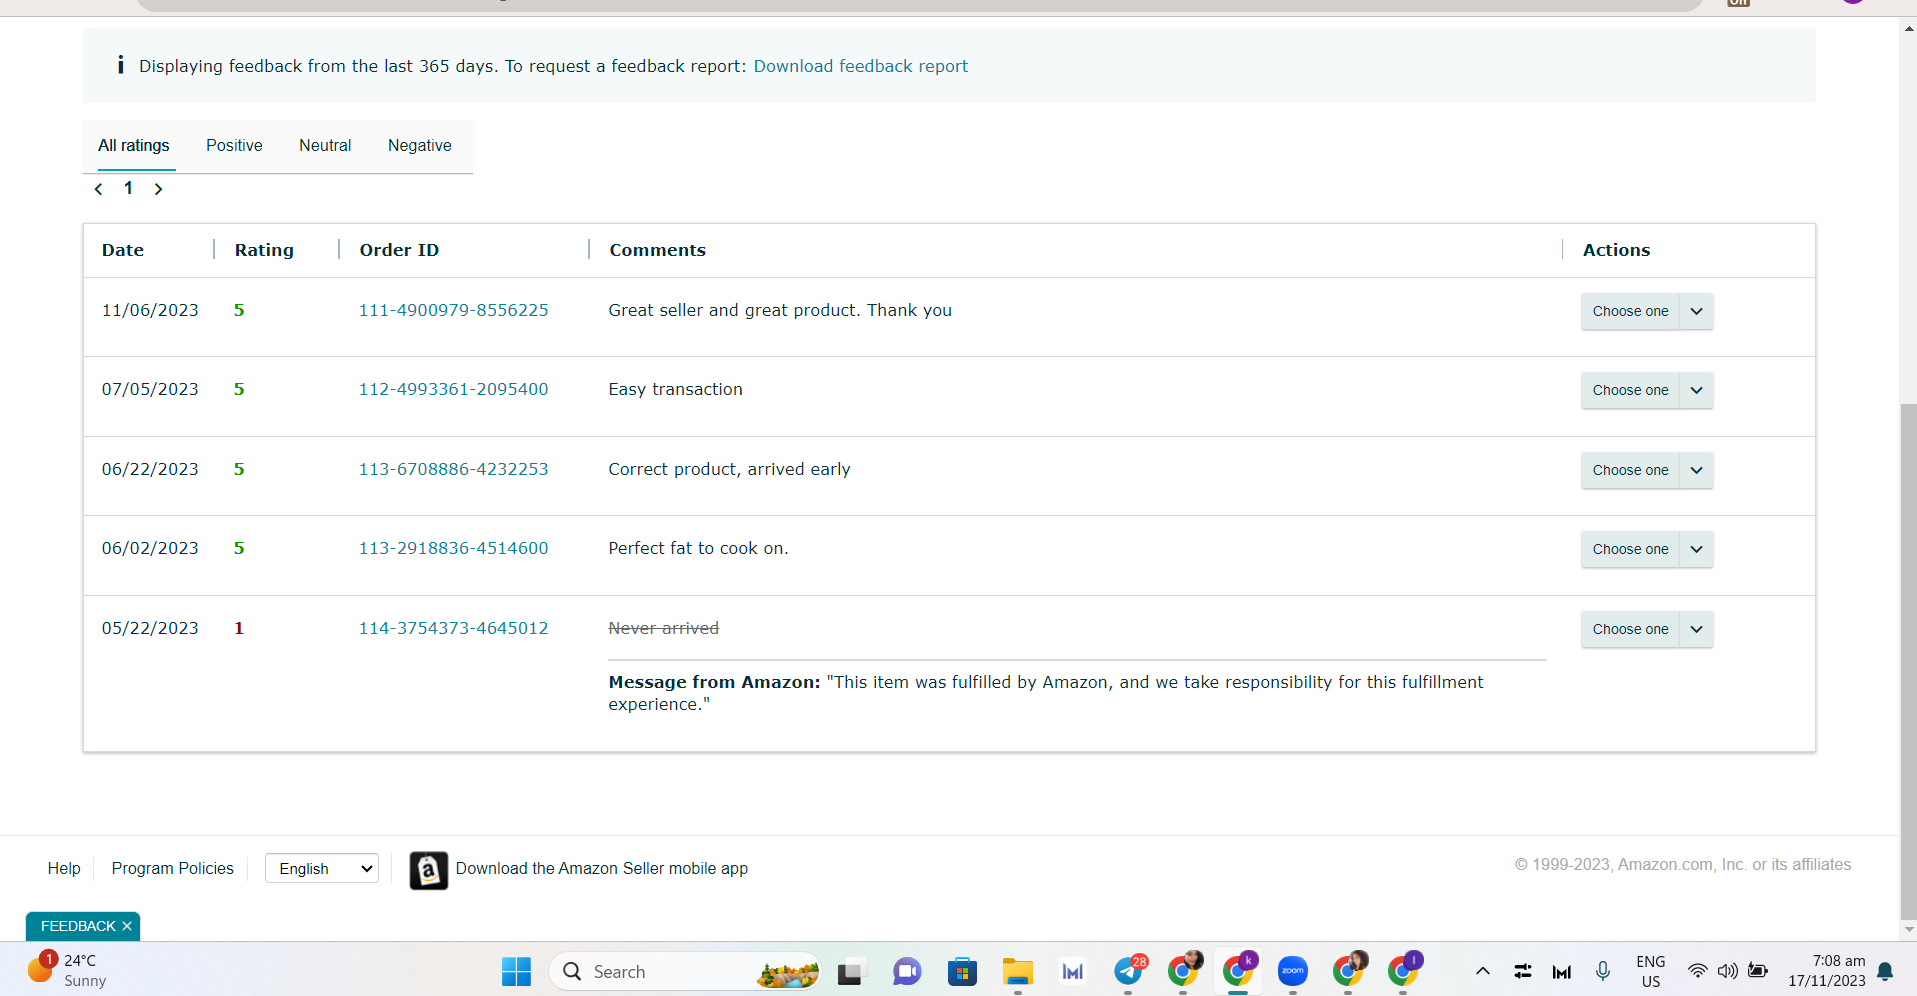Click Choose one for Never arrived row
The height and width of the screenshot is (996, 1917).
1630,629
